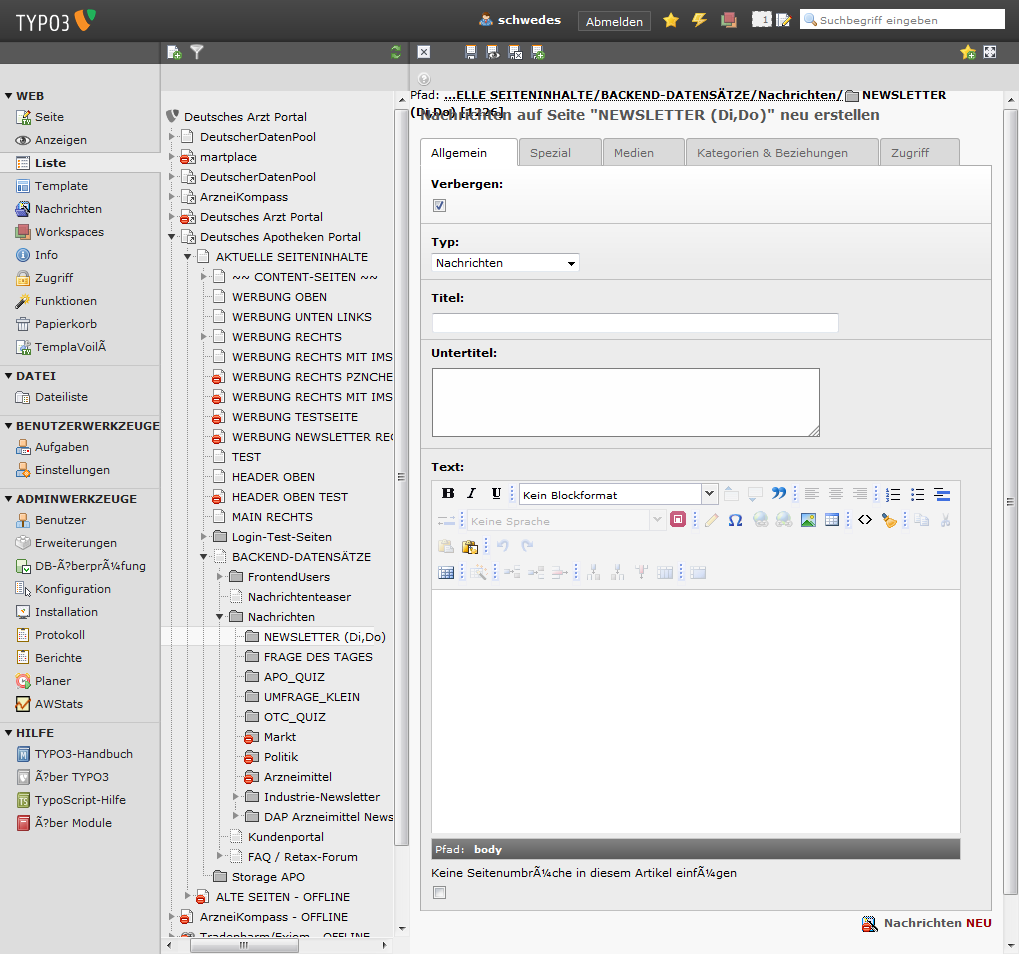Viewport: 1019px width, 954px height.
Task: Enable the no page breaks checkbox
Action: [x=439, y=893]
